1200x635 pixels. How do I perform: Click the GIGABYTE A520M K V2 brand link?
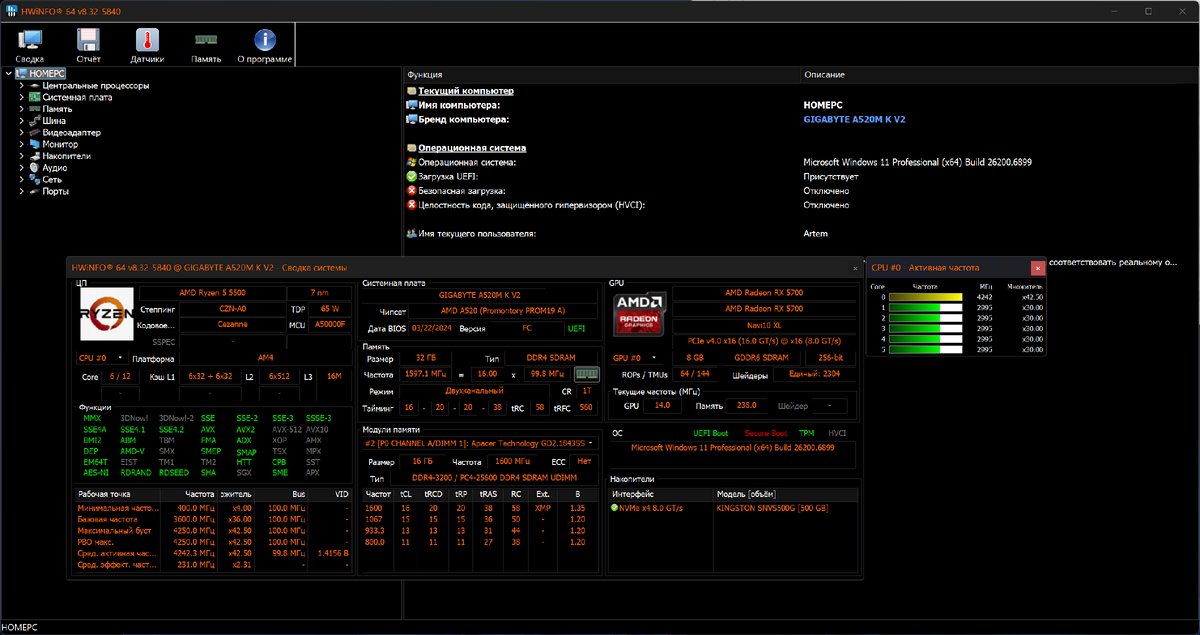(x=854, y=119)
